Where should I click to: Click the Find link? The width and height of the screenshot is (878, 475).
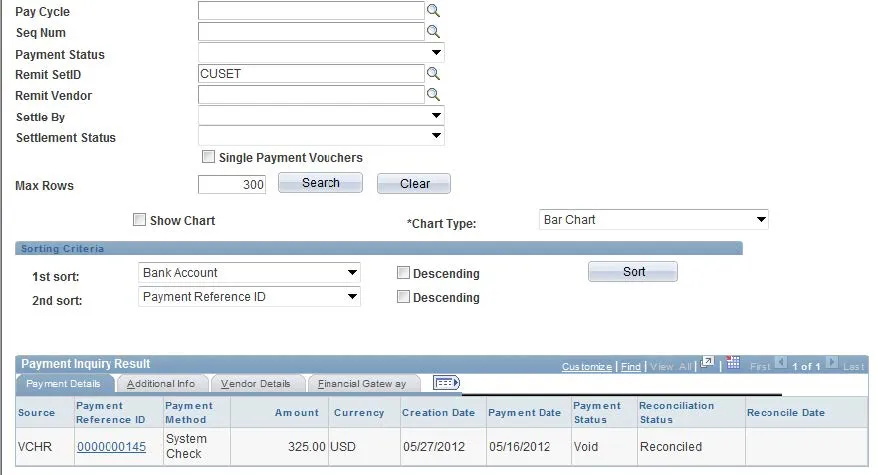point(631,366)
